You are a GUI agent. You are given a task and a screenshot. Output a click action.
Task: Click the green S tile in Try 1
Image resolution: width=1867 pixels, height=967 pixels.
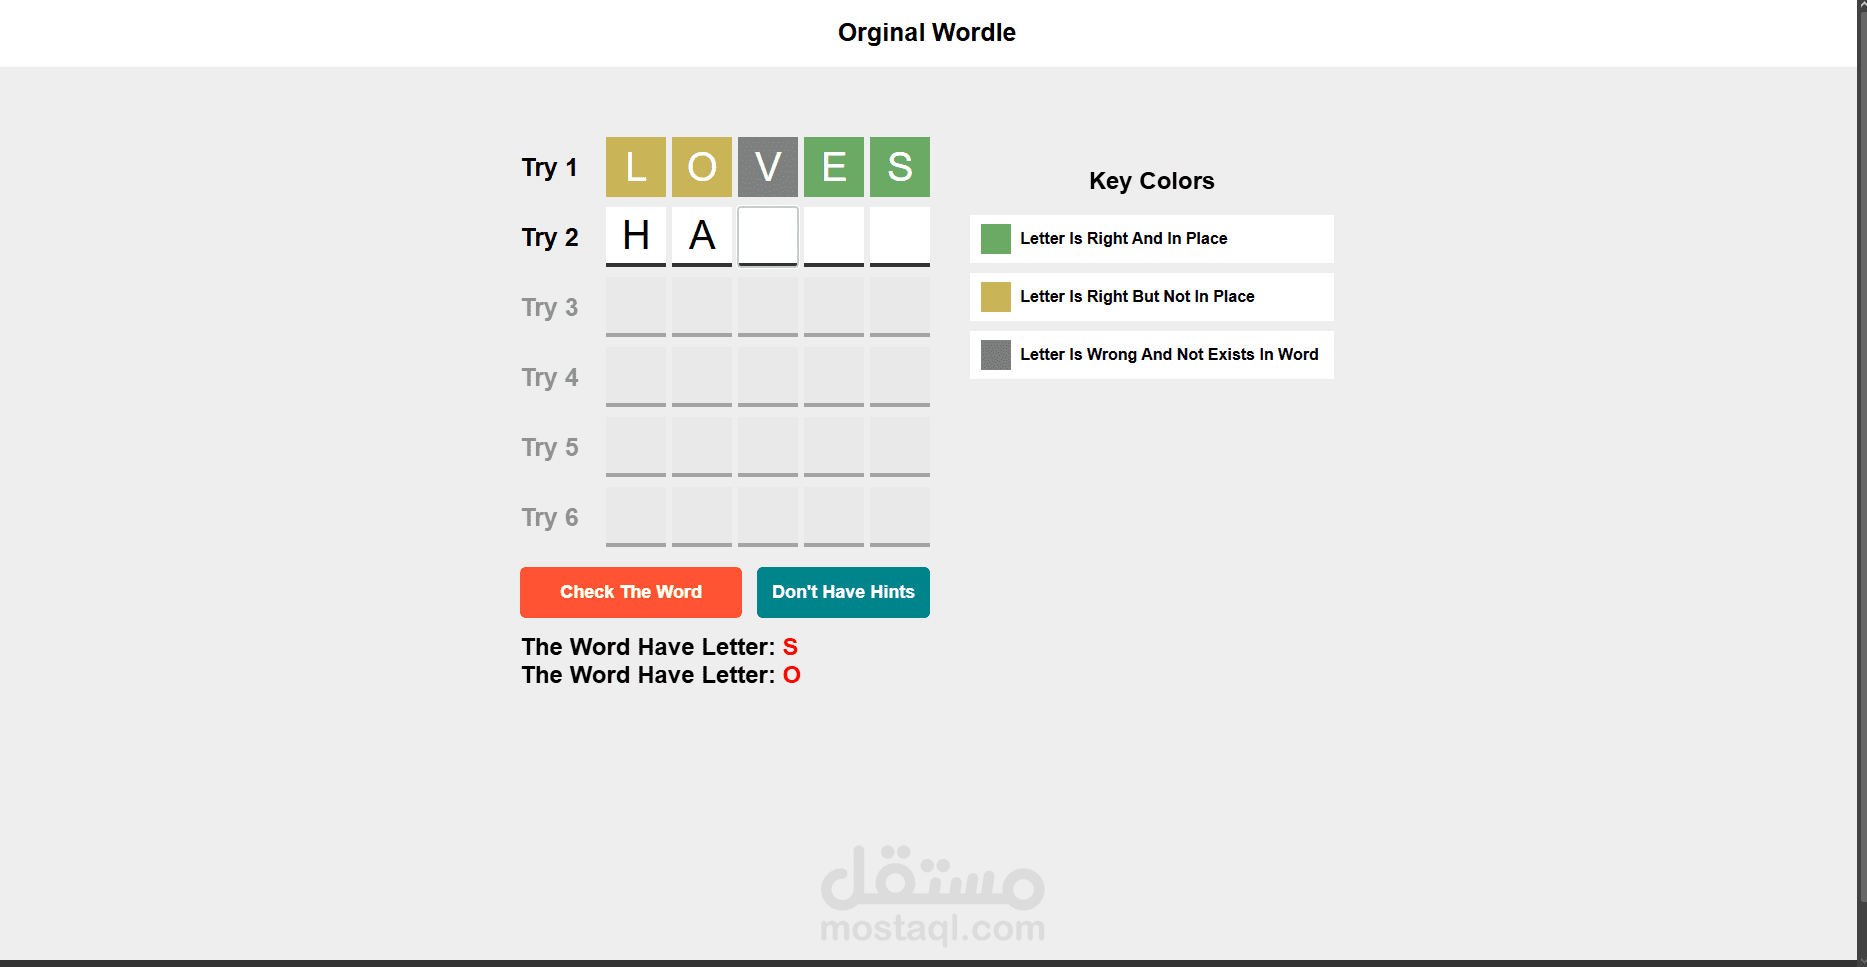point(899,167)
